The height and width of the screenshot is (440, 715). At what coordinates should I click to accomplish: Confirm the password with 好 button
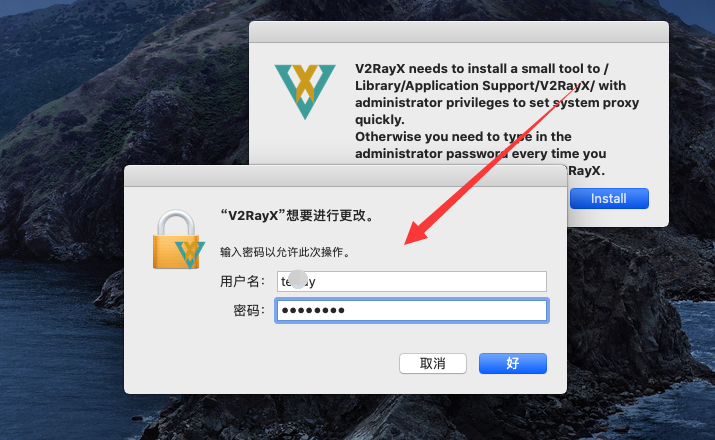[513, 363]
